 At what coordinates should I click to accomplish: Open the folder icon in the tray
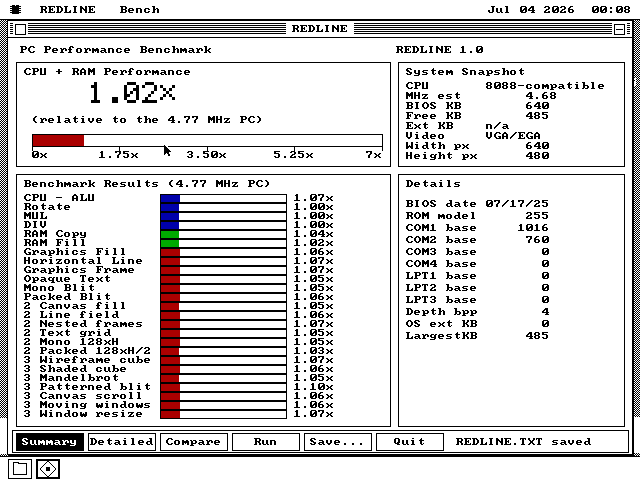pos(20,469)
